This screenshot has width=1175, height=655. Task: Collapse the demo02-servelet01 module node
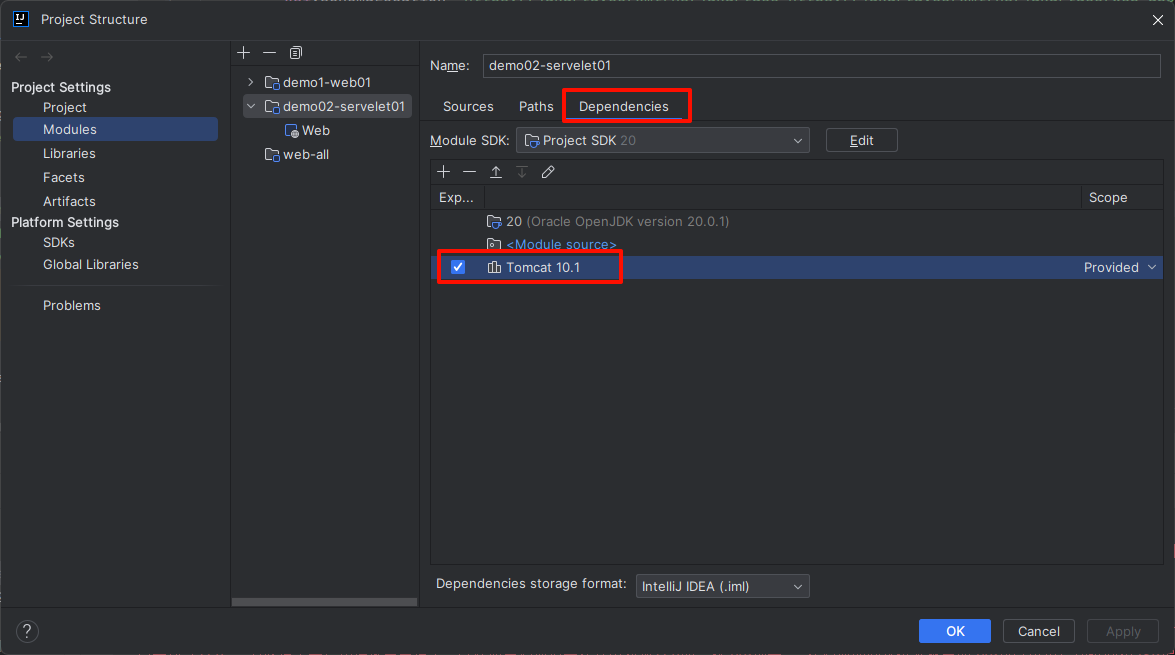(251, 106)
